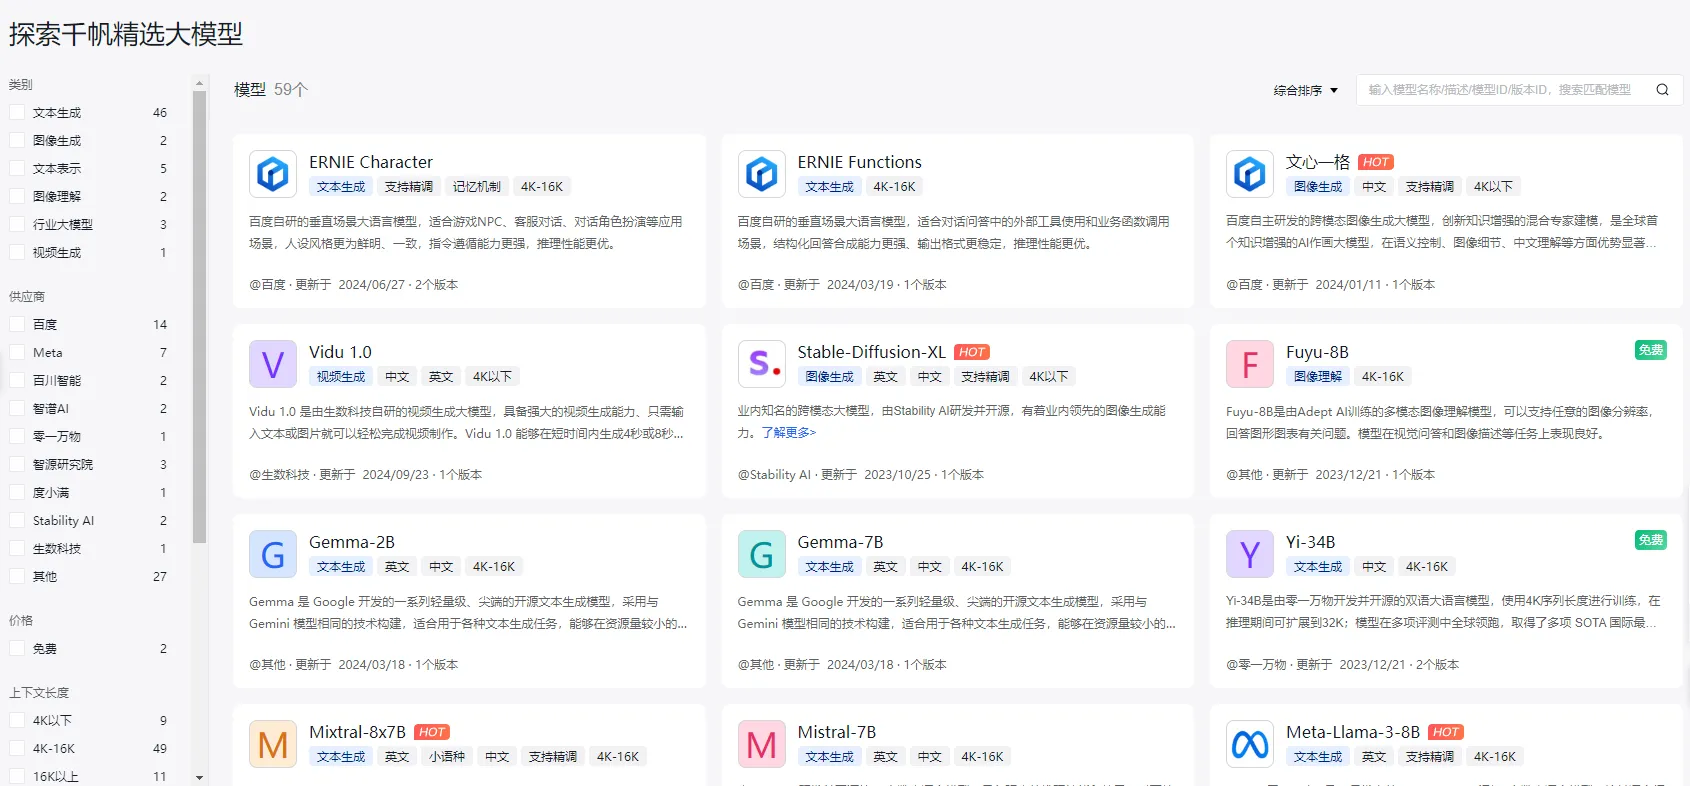Check the 百度 supplier filter
The height and width of the screenshot is (786, 1690).
click(x=17, y=325)
